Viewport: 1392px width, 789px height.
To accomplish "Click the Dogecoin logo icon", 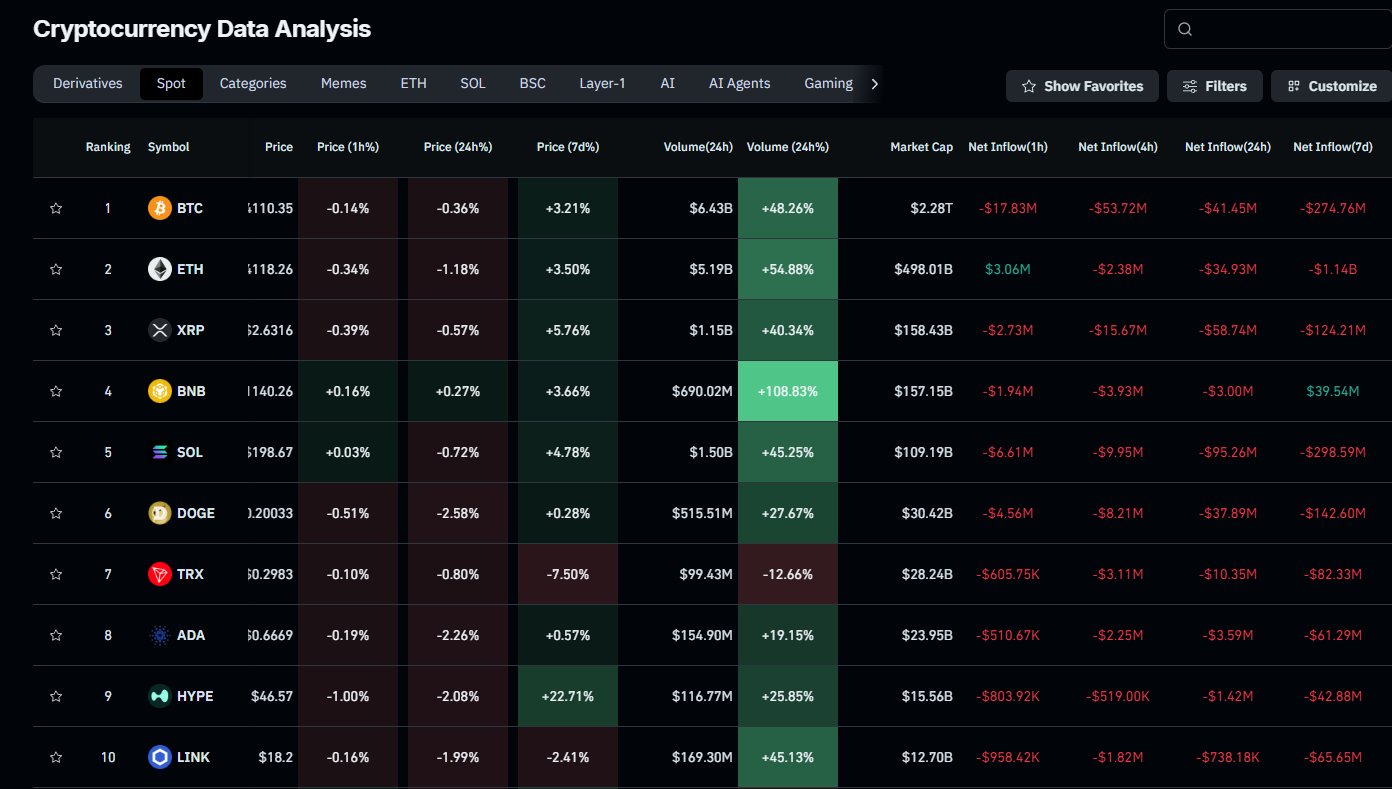I will click(x=159, y=513).
